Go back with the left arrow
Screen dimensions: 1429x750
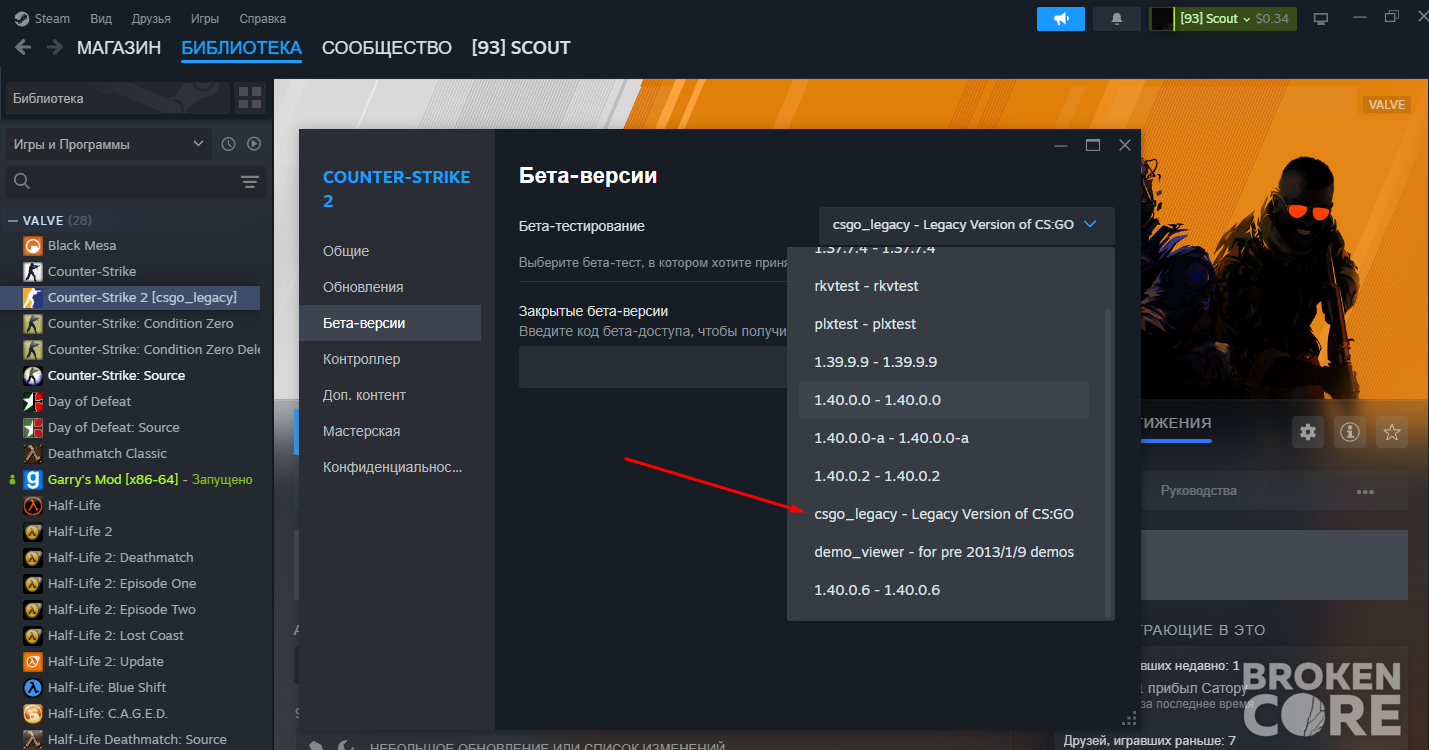[x=23, y=47]
